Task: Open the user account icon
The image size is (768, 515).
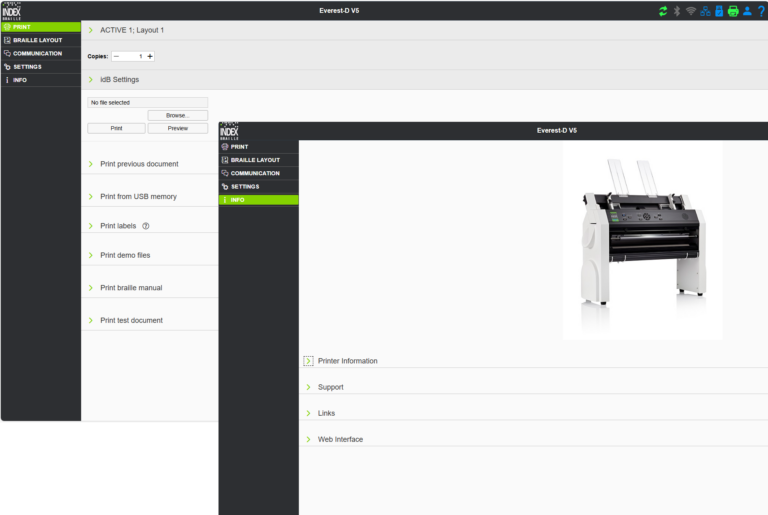Action: click(747, 11)
